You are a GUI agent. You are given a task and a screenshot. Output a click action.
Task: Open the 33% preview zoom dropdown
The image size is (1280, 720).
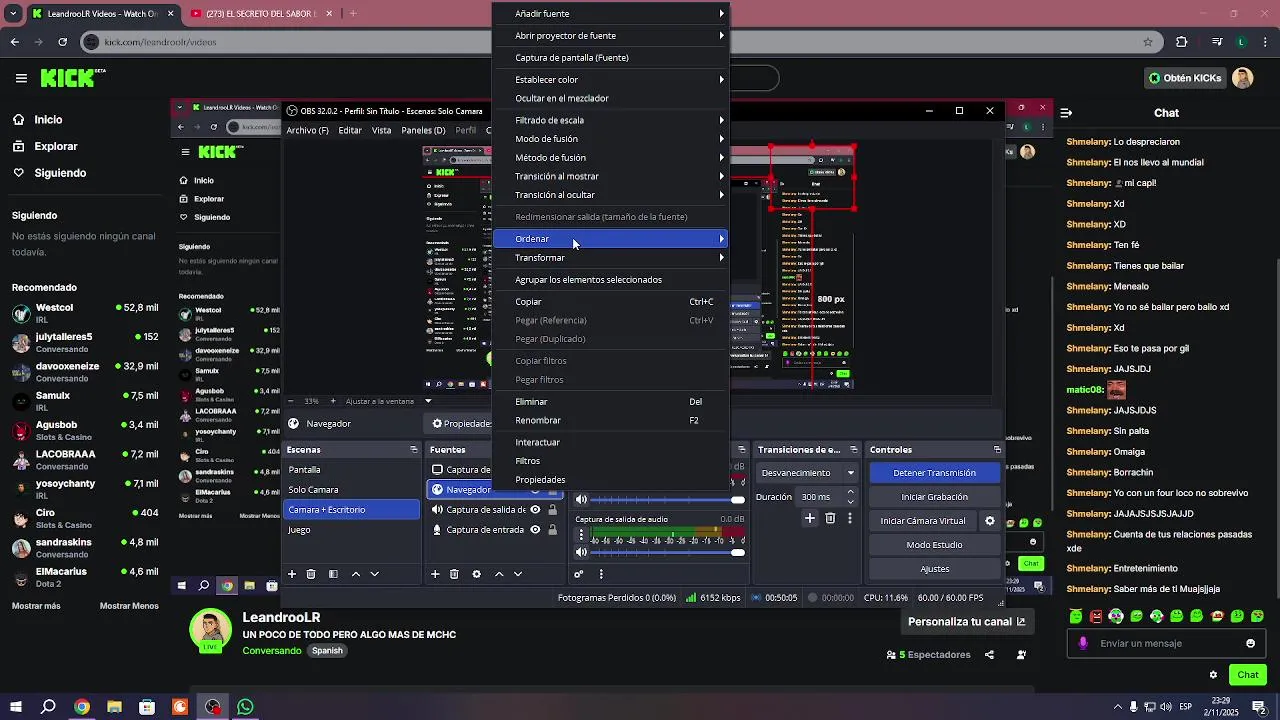pyautogui.click(x=311, y=402)
